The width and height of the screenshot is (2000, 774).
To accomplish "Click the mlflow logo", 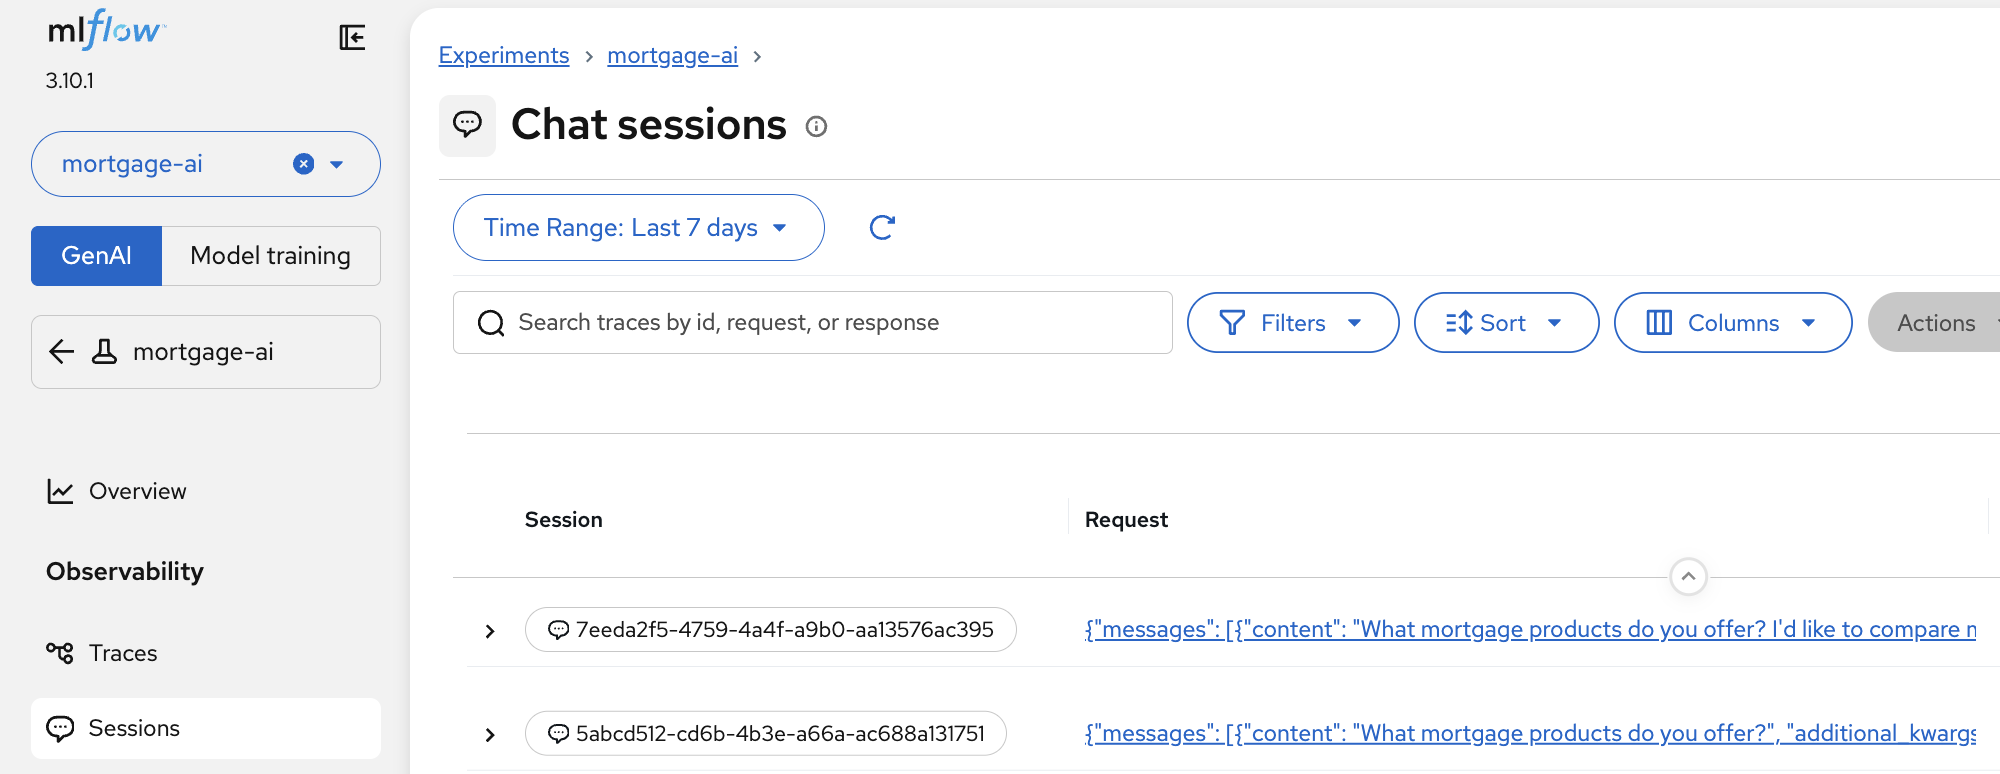I will (106, 31).
